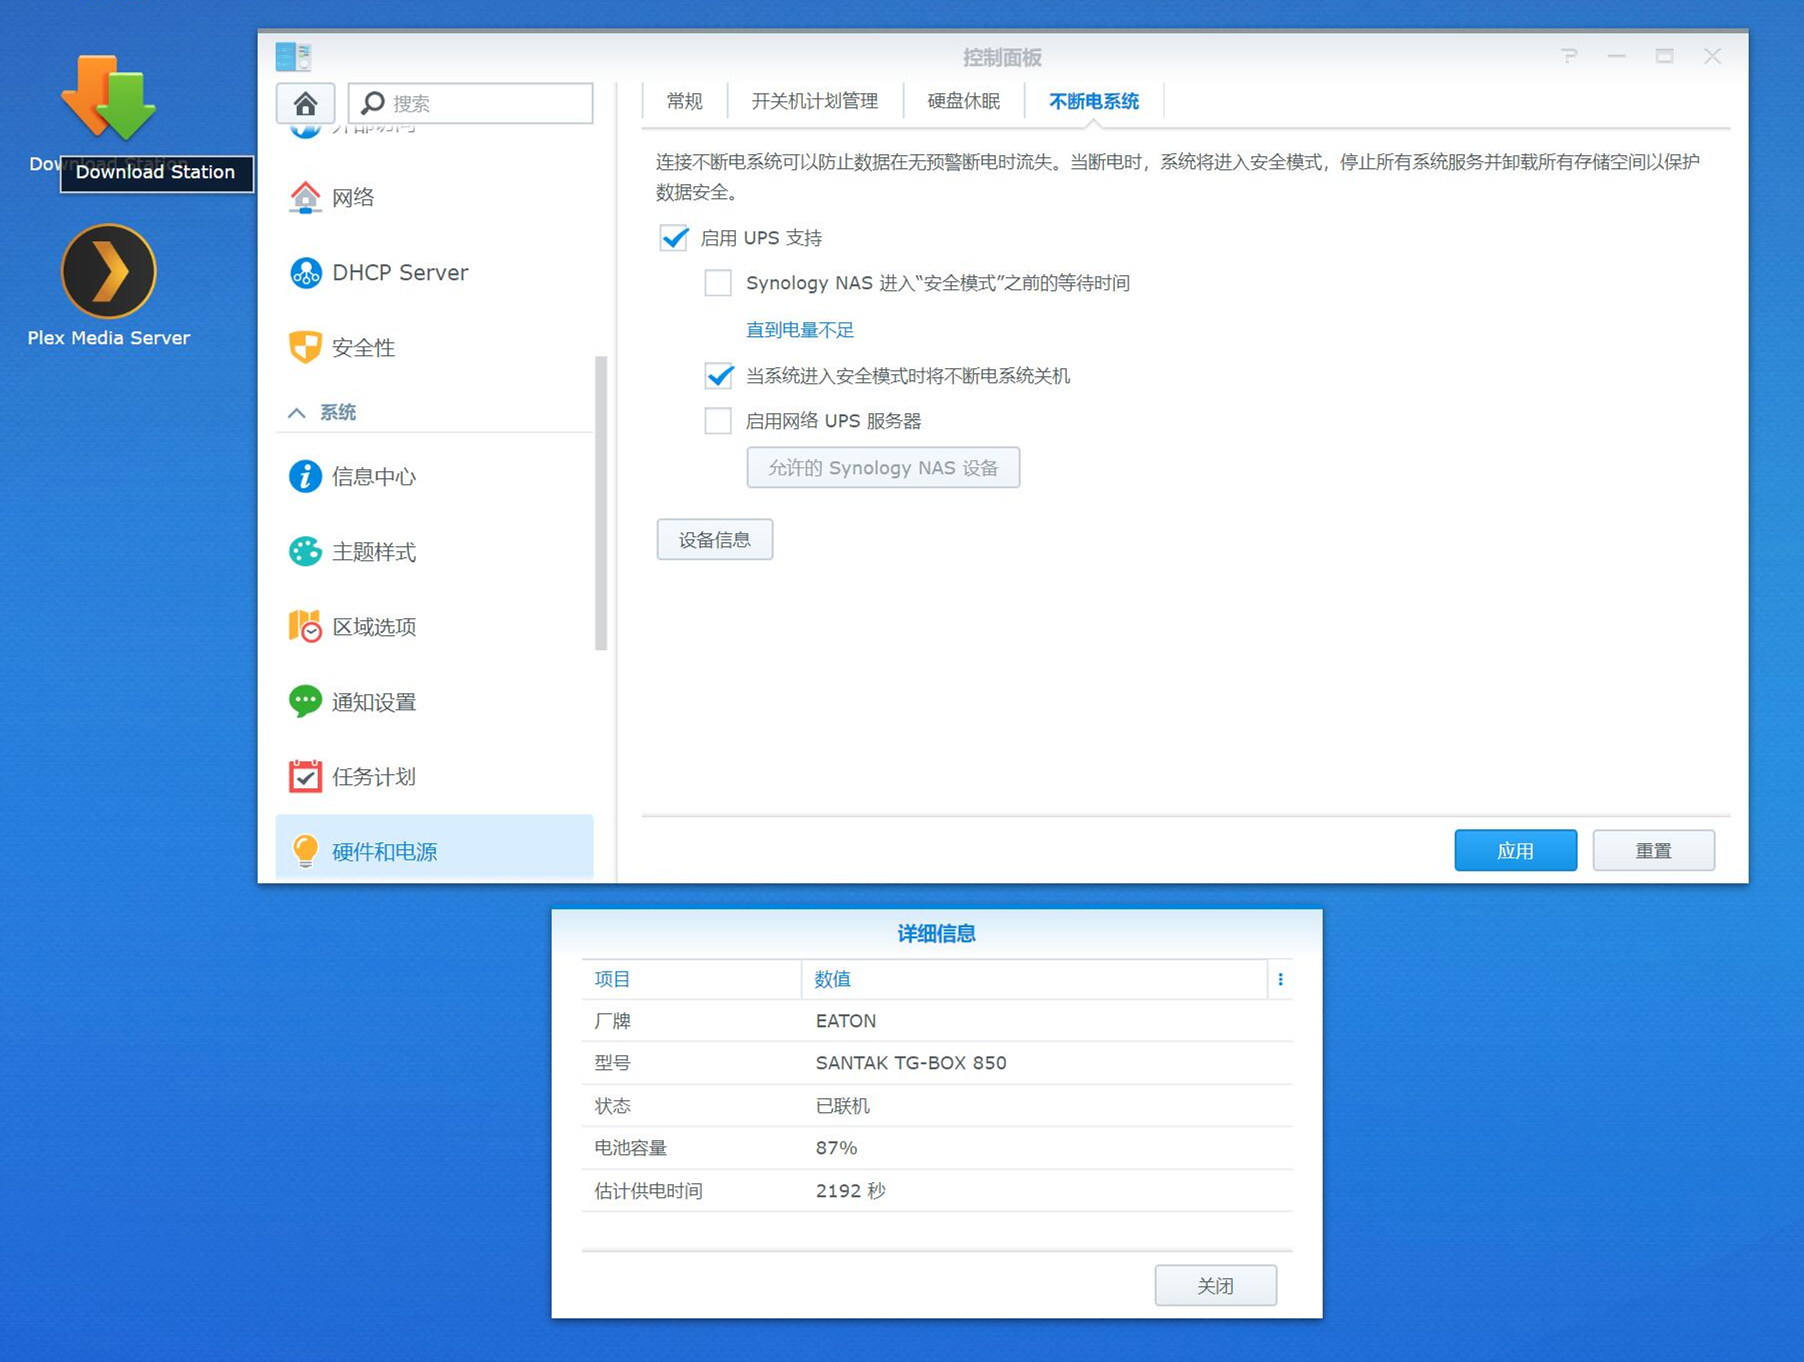
Task: Open DHCP Server settings
Action: click(399, 272)
